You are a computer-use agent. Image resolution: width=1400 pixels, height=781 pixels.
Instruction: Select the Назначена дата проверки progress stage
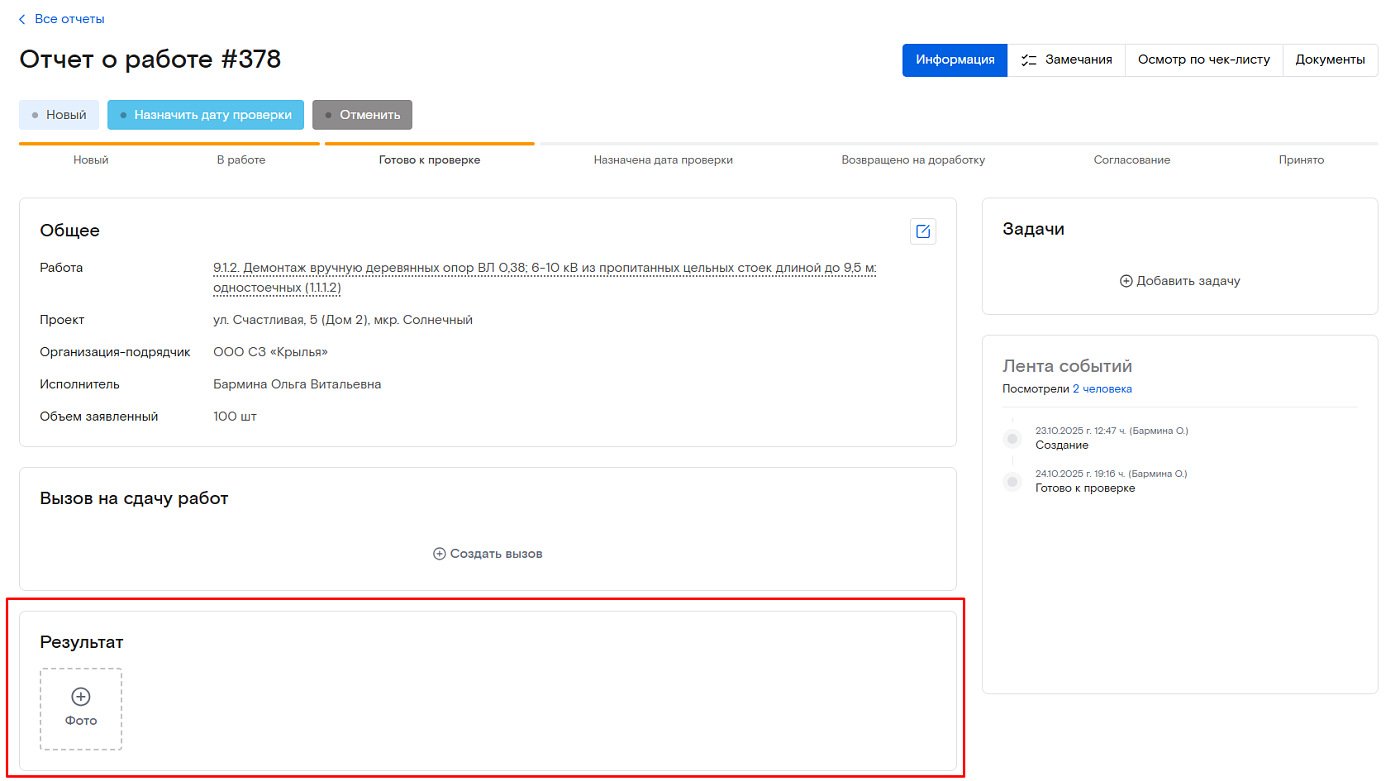pos(663,160)
